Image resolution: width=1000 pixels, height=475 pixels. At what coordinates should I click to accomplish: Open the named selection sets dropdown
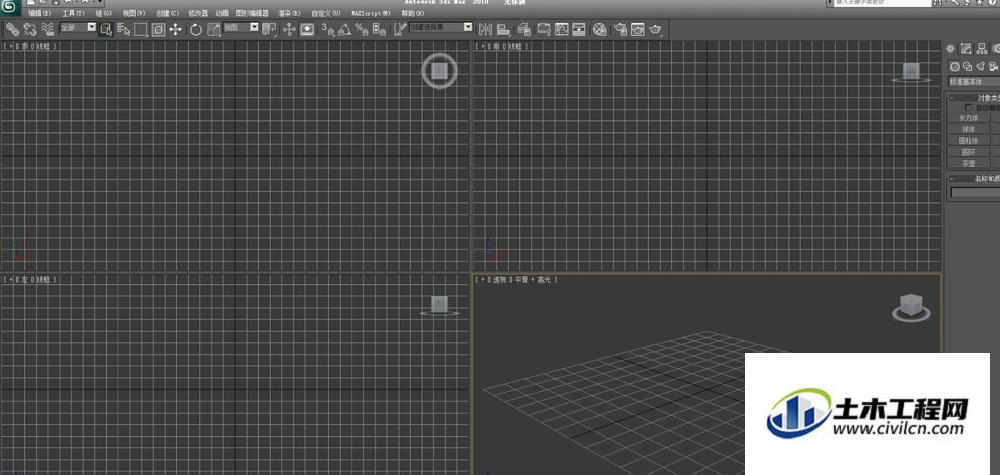441,27
